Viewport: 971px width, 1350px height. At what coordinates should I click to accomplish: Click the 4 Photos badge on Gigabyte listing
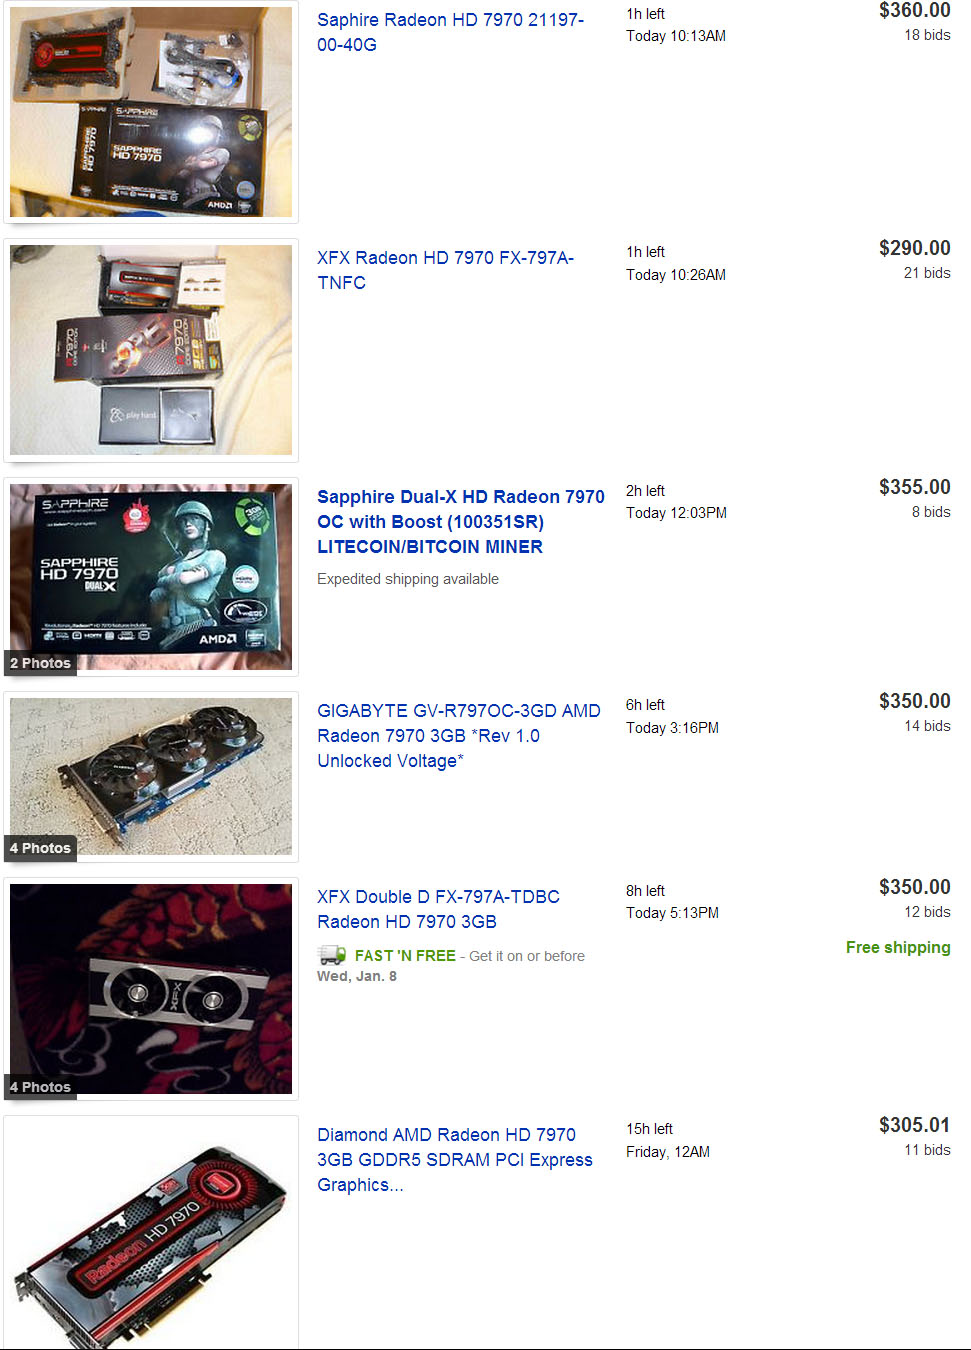[40, 848]
